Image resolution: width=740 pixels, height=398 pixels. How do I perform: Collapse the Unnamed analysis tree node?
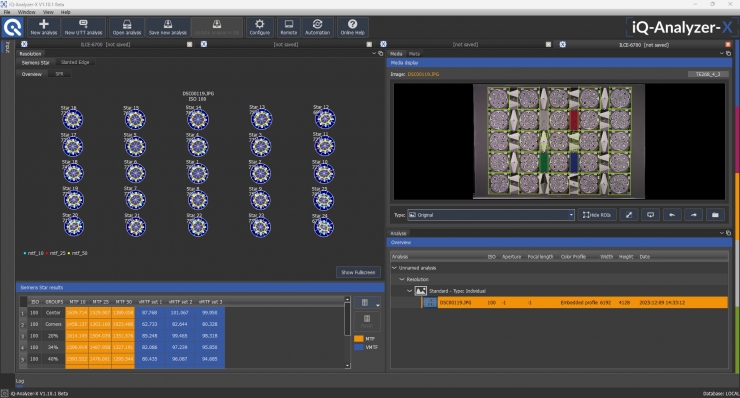[x=395, y=268]
